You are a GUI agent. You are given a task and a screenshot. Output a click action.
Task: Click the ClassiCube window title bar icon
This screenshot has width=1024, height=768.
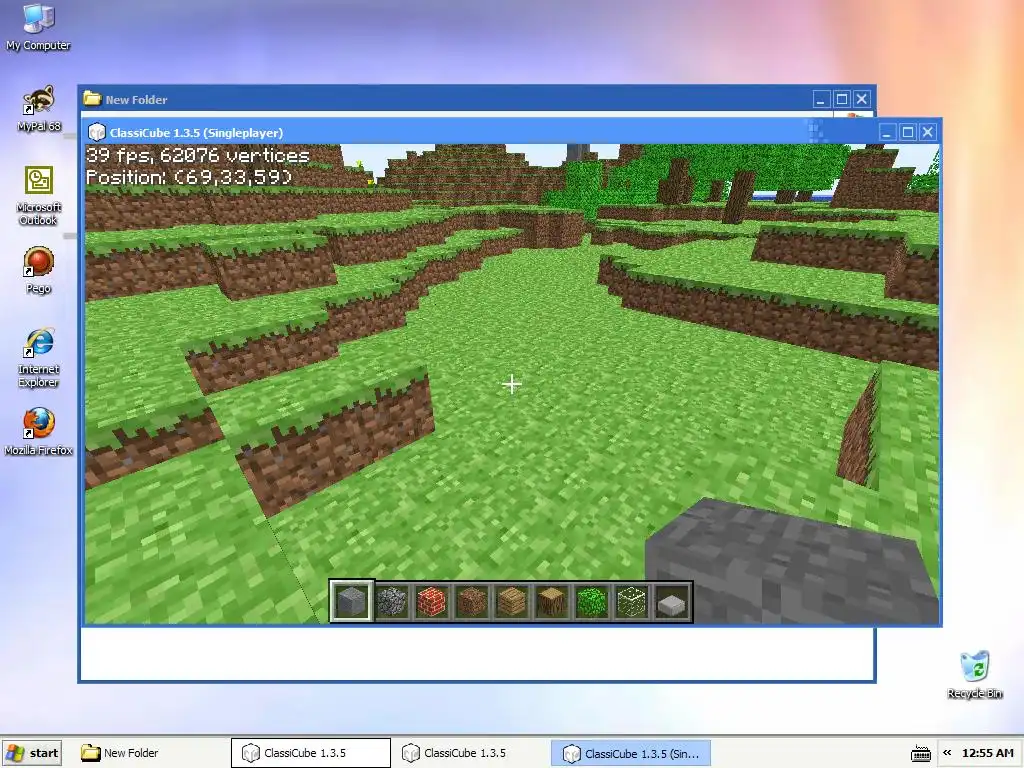tap(97, 133)
